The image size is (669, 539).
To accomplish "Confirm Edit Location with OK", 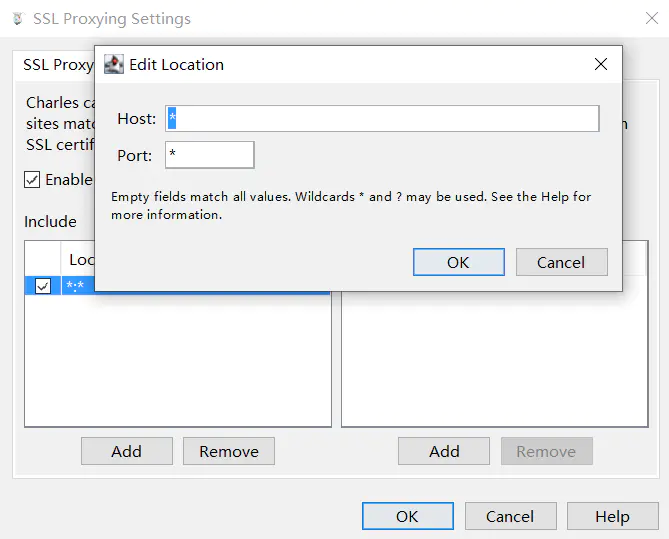I will click(458, 262).
